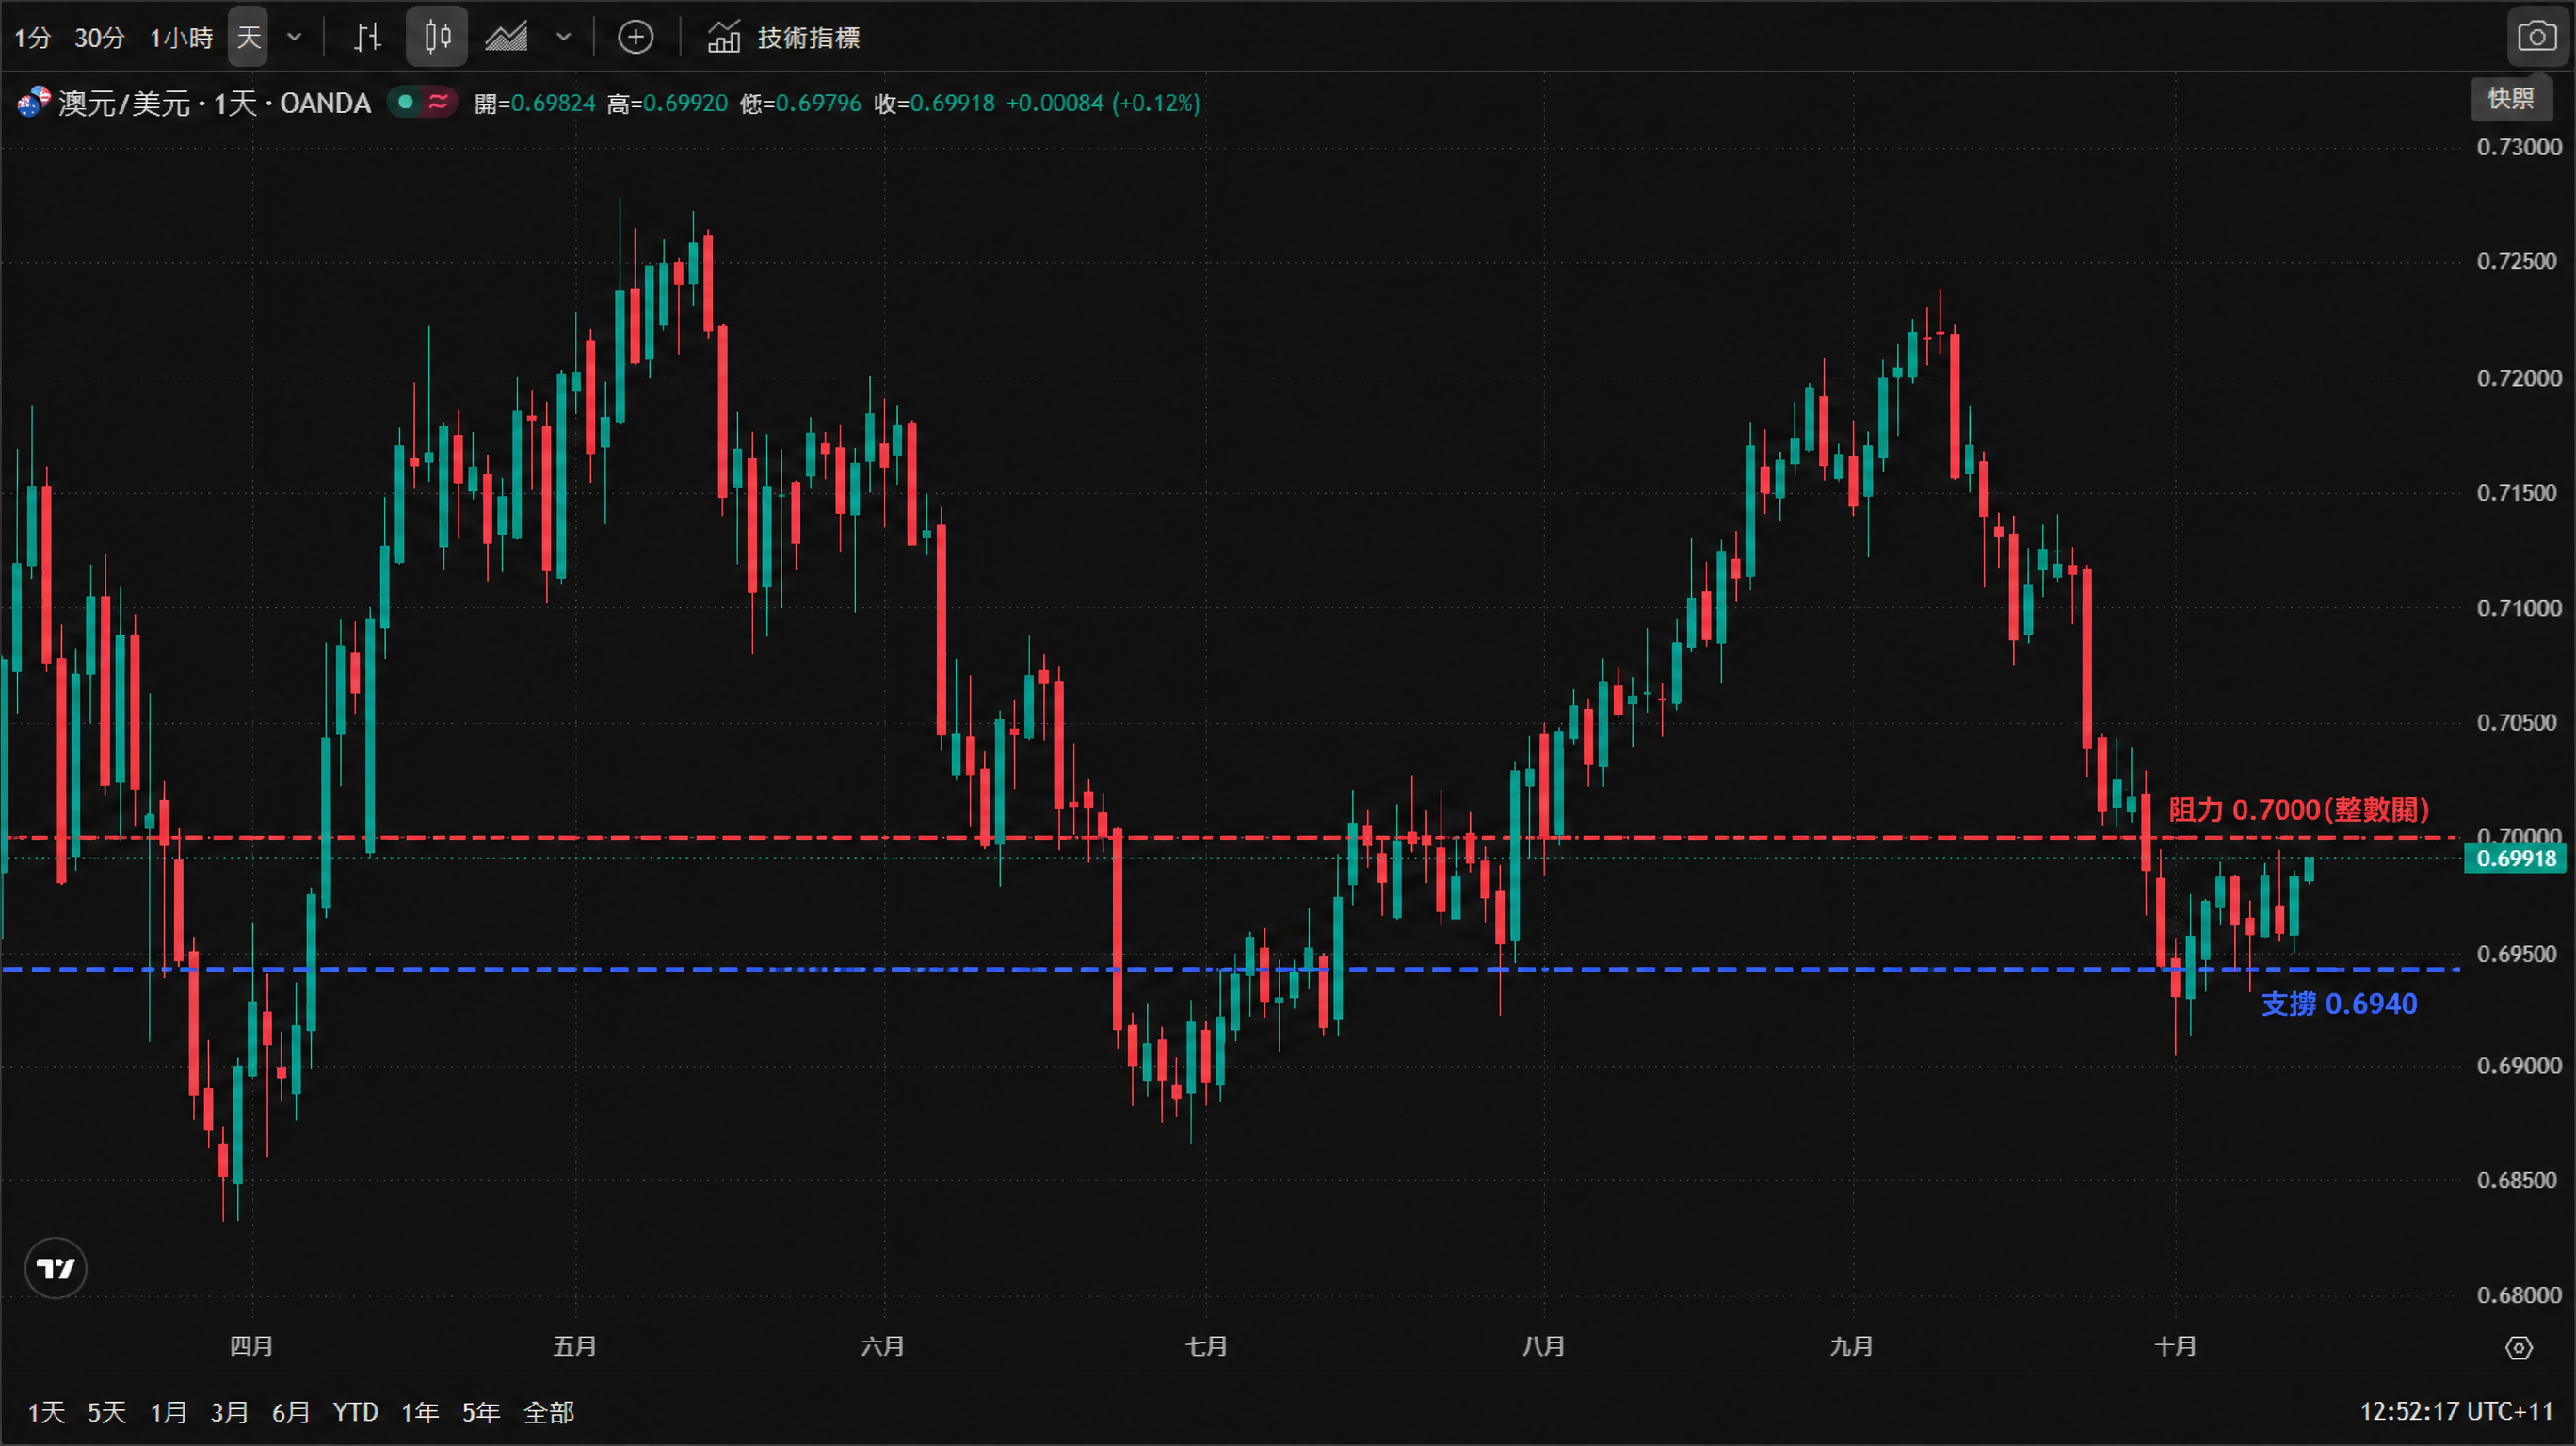Select the 1小時 interval
The image size is (2576, 1446).
tap(181, 38)
